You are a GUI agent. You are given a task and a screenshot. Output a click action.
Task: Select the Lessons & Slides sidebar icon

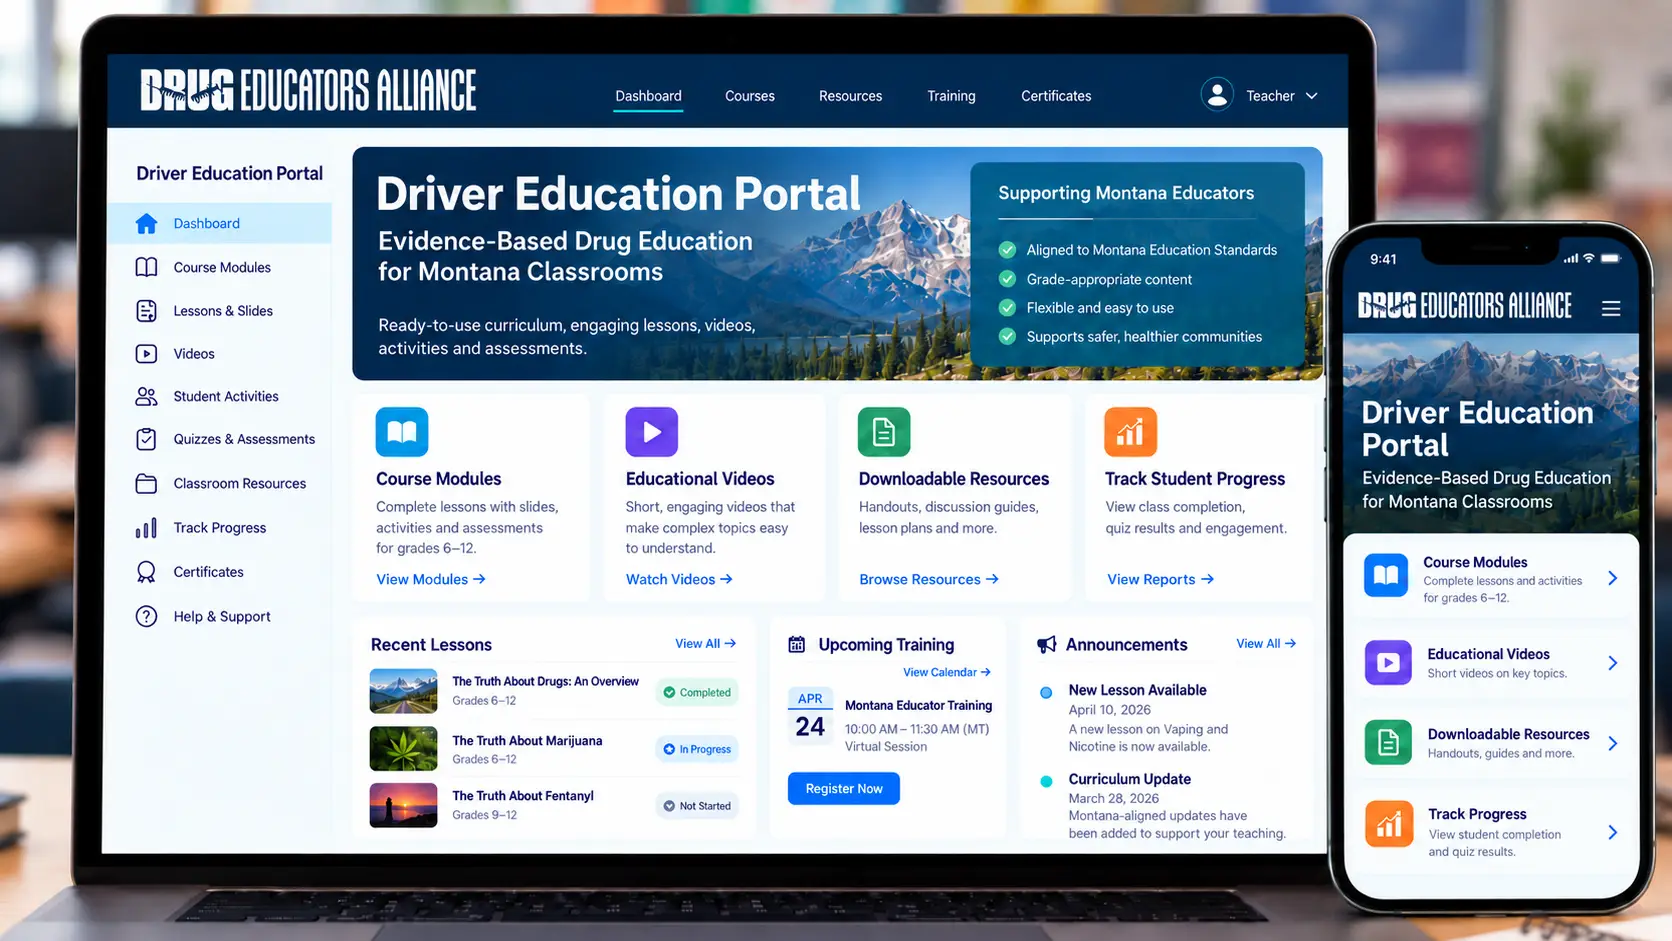click(146, 311)
